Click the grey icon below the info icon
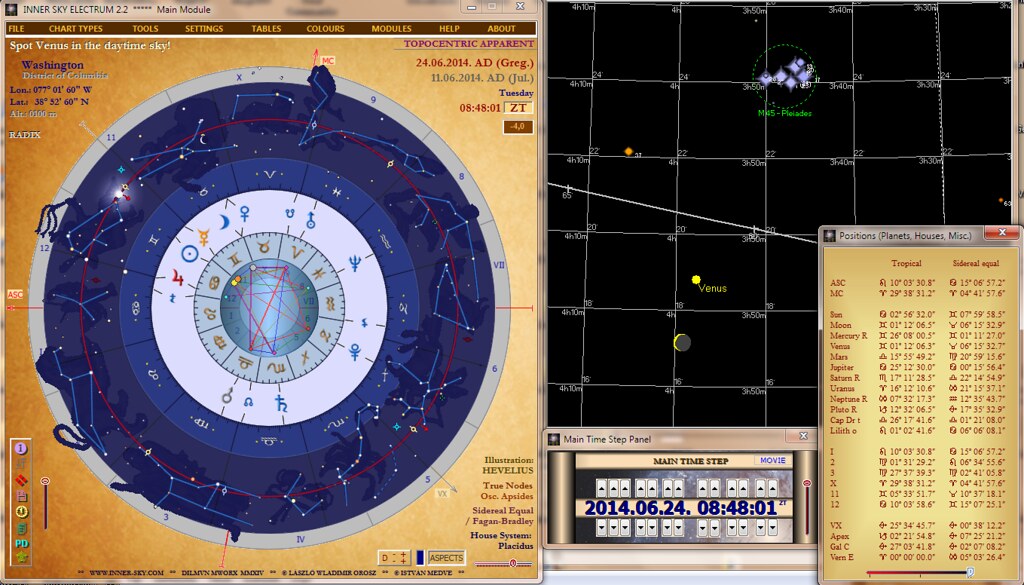The height and width of the screenshot is (585, 1024). (21, 464)
